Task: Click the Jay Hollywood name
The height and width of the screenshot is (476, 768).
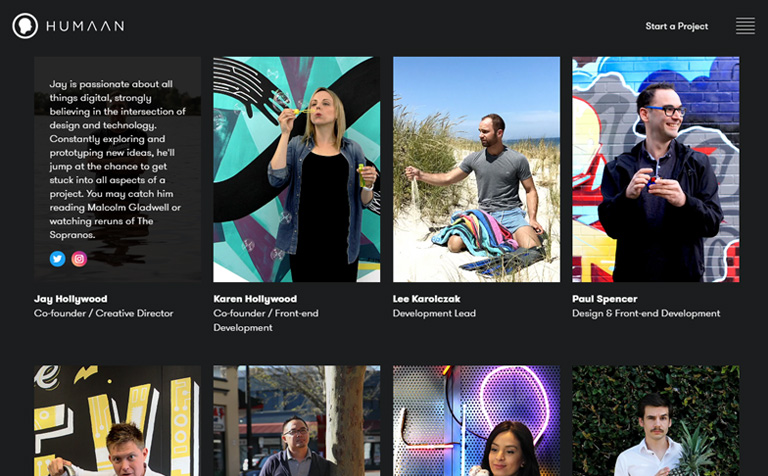Action: (71, 299)
